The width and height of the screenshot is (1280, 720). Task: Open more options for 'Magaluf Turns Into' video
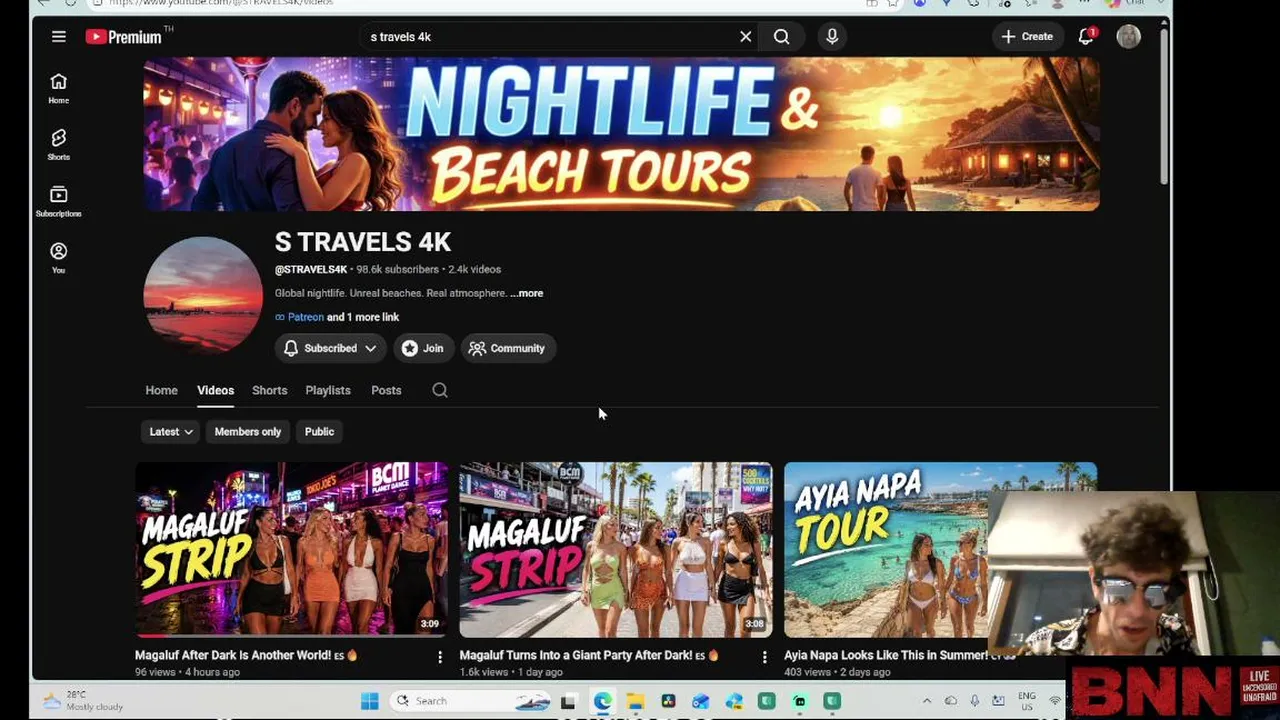point(765,657)
